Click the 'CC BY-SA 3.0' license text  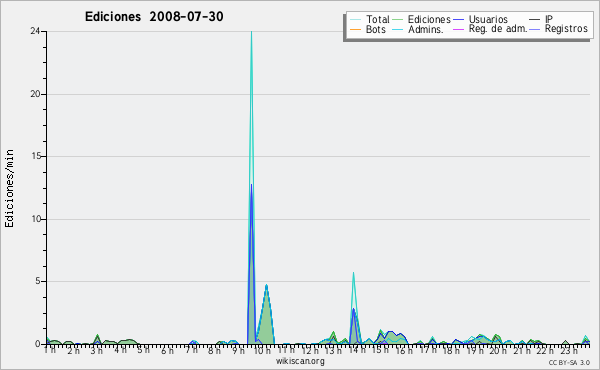click(x=569, y=362)
